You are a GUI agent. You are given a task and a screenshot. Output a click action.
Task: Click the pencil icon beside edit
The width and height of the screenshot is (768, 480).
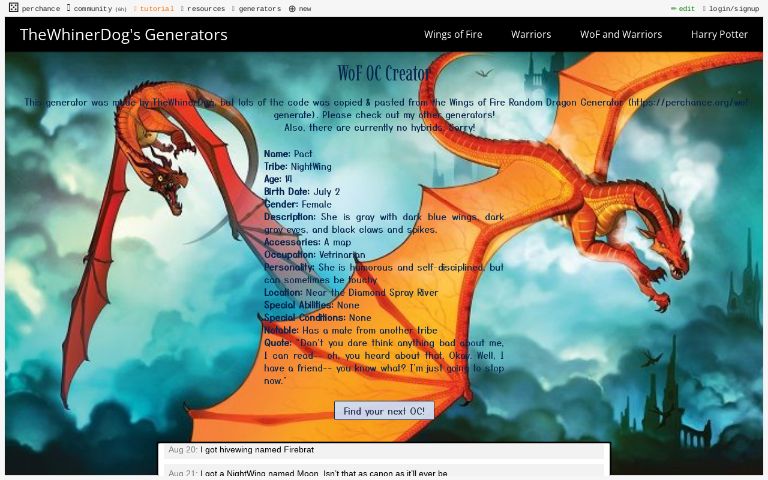coord(673,8)
